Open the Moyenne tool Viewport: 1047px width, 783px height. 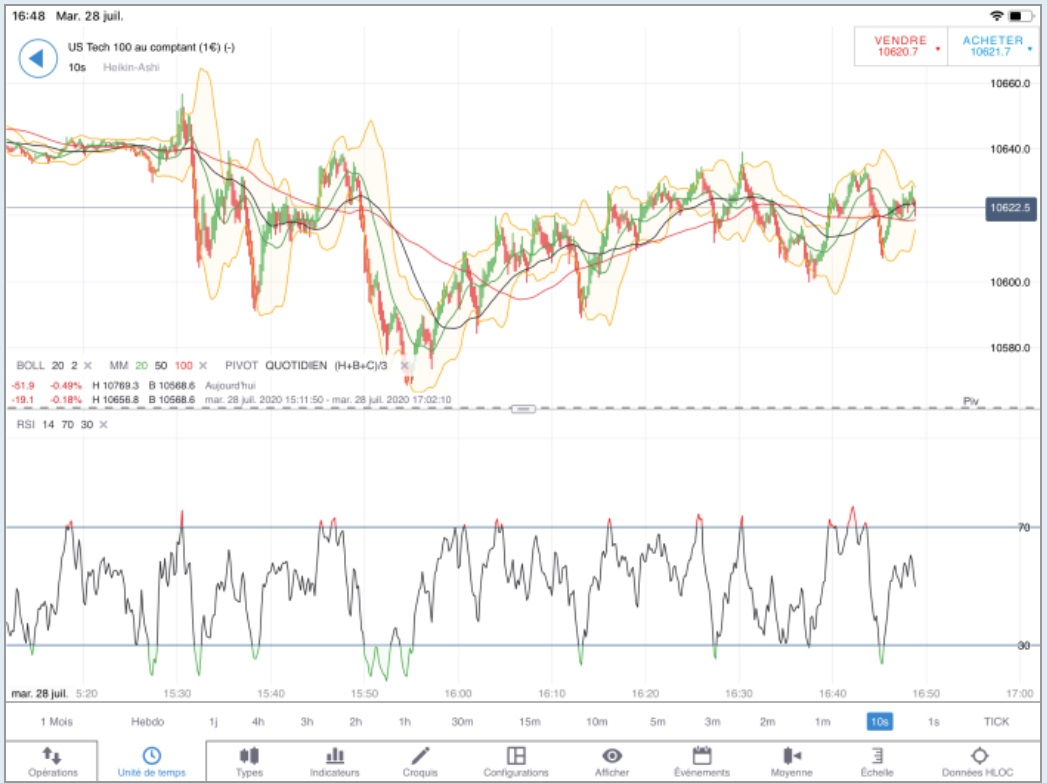(x=791, y=762)
